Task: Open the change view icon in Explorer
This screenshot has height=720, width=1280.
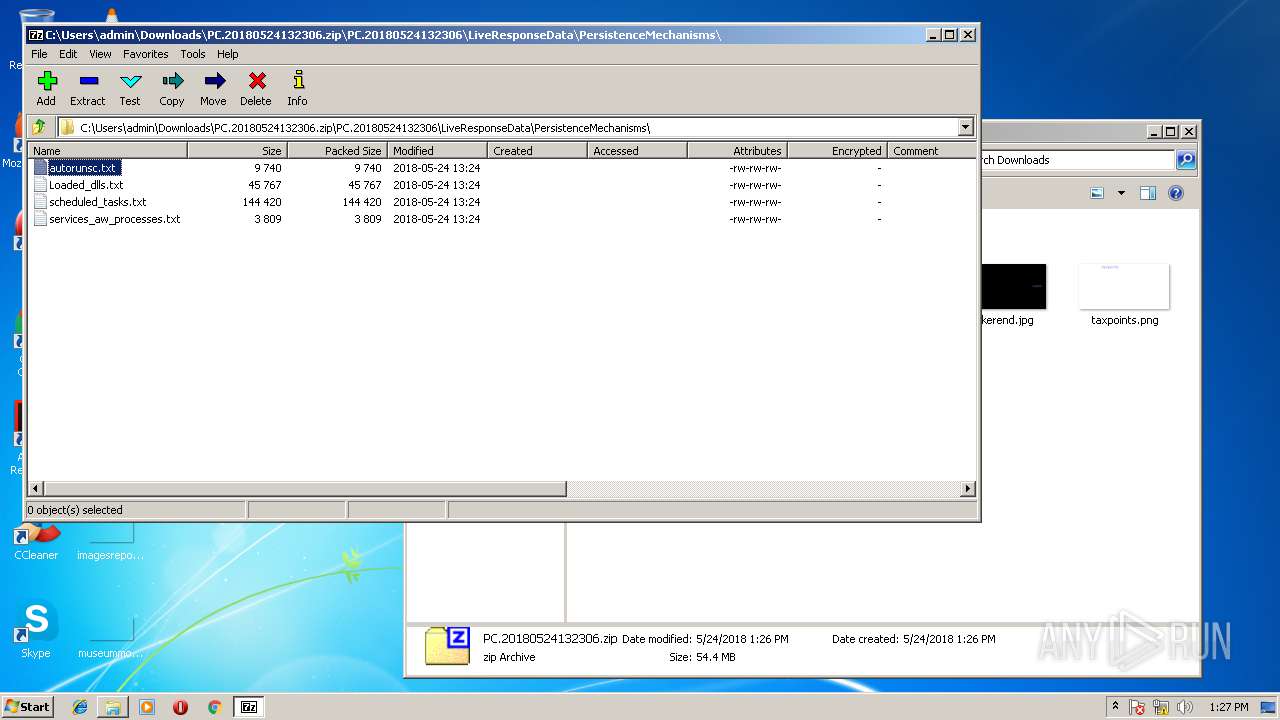Action: coord(1097,193)
